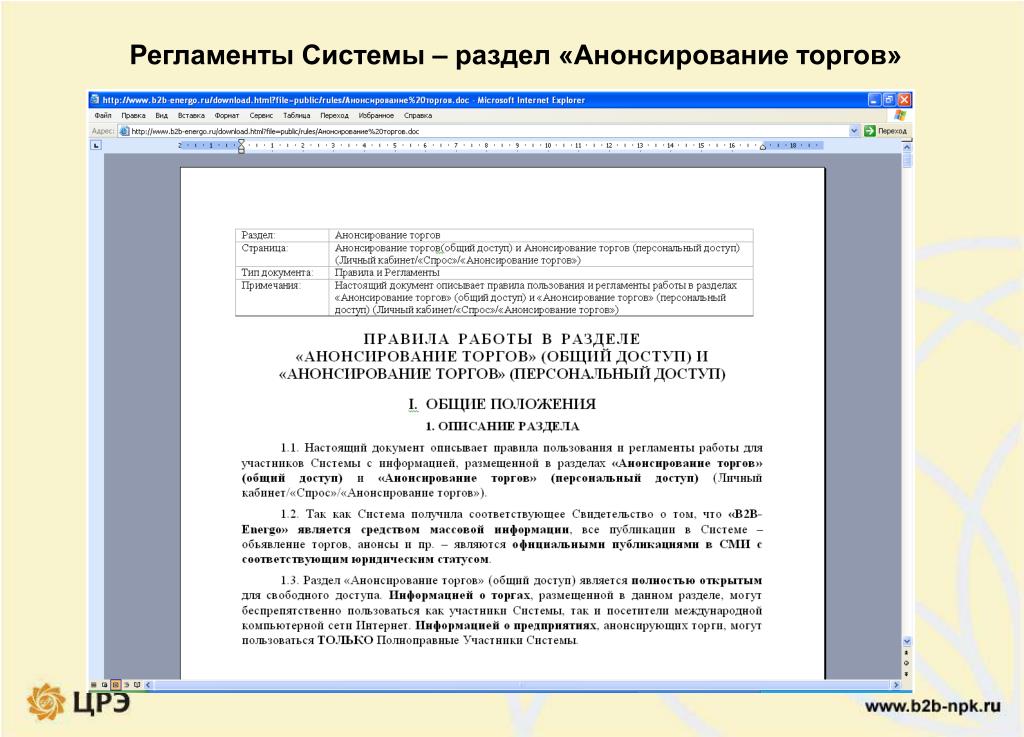The width and height of the screenshot is (1024, 737).
Task: Click the 'Страница:' table cell
Action: point(282,254)
